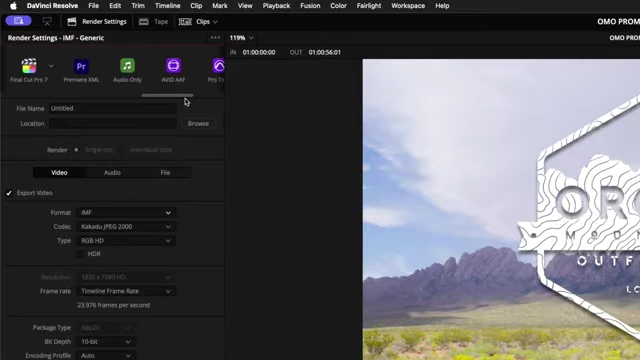Open the Trim menu
Screen dimensions: 640x360
(138, 6)
